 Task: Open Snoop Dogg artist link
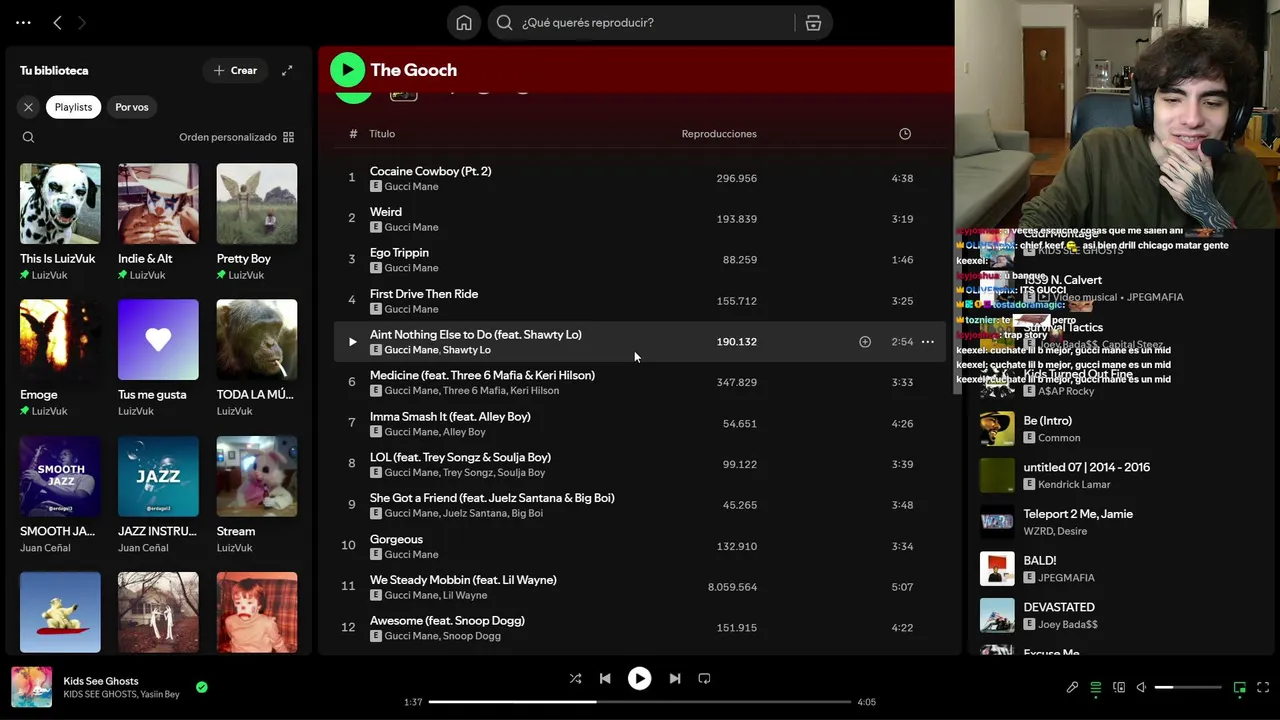[472, 636]
